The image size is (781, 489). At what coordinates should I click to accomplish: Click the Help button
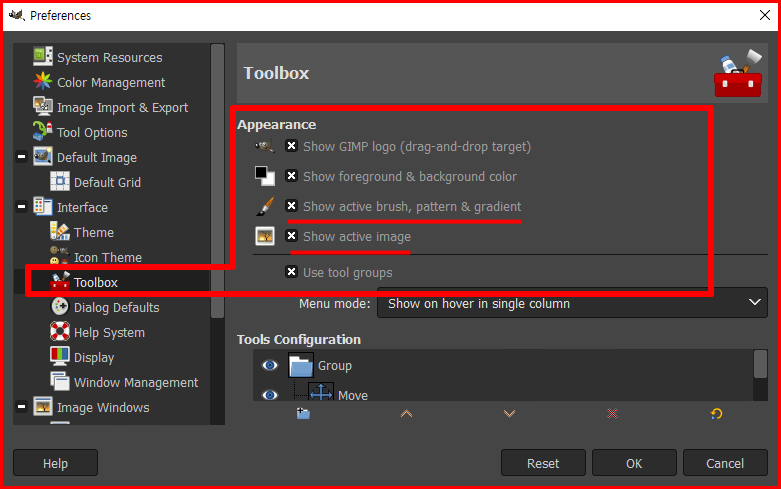(55, 463)
